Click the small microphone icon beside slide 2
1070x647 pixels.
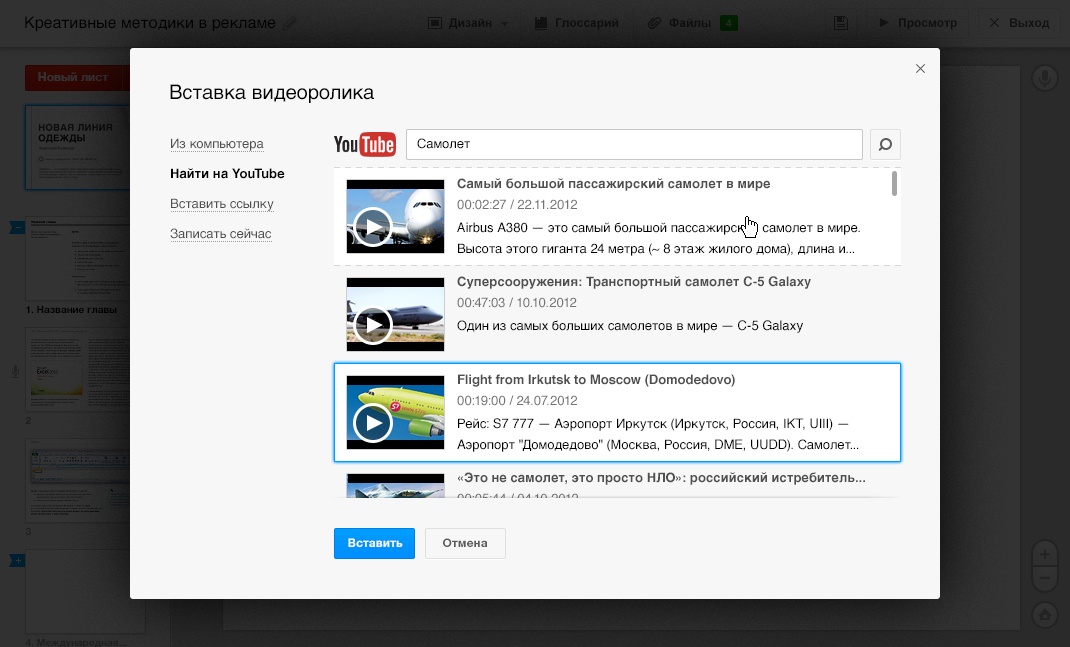point(15,372)
